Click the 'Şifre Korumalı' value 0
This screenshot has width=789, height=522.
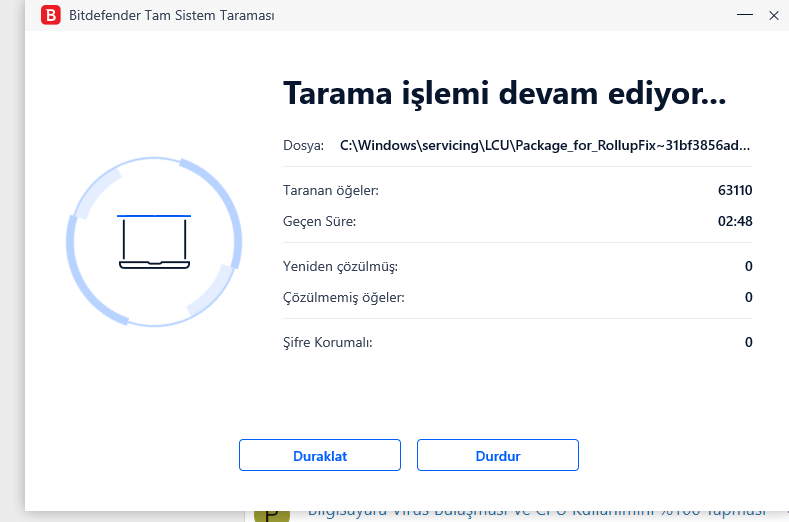(x=749, y=343)
